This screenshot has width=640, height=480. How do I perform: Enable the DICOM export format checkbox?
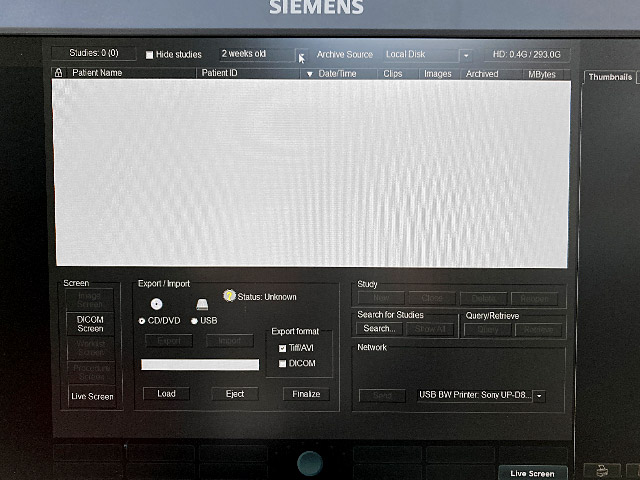point(282,363)
